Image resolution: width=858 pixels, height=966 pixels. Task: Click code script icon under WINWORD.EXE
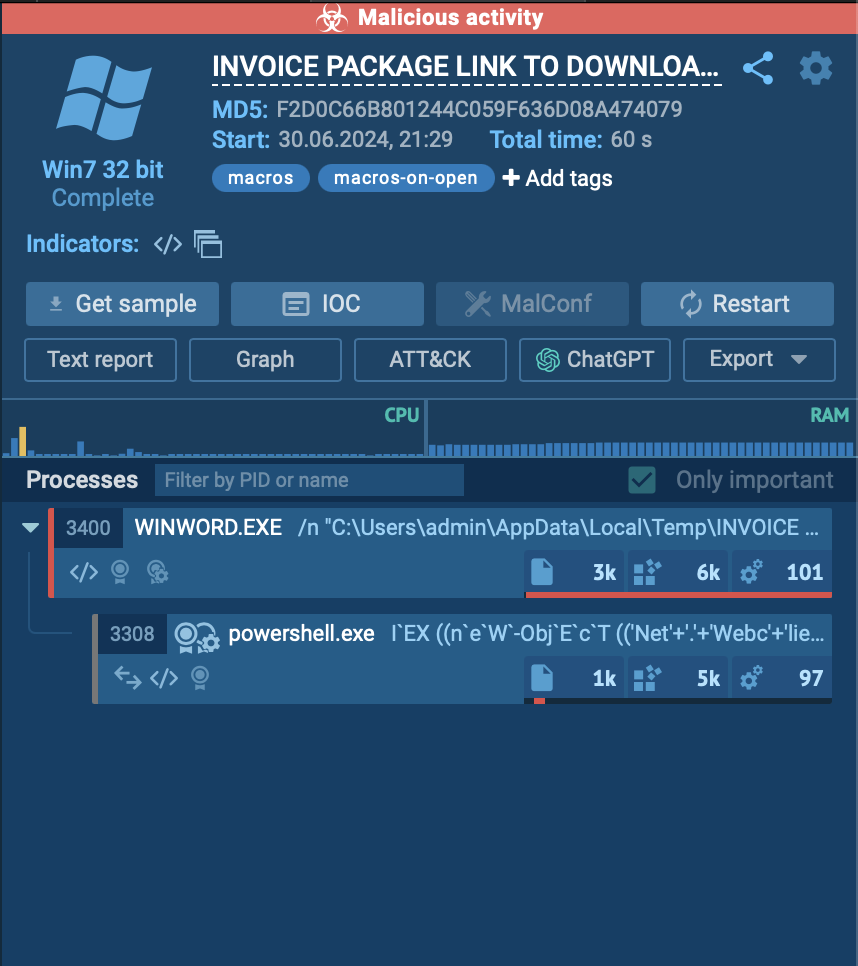84,572
